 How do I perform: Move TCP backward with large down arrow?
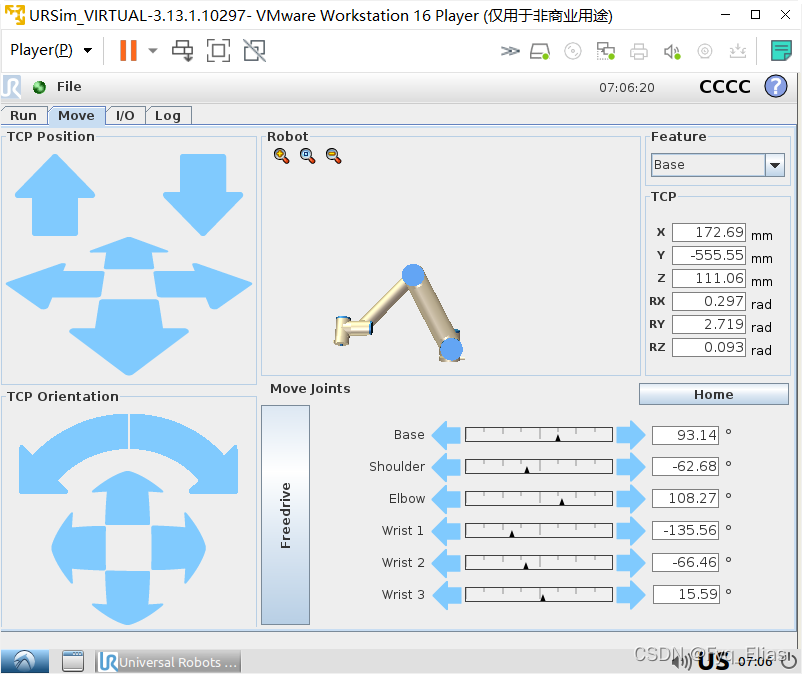pyautogui.click(x=129, y=338)
